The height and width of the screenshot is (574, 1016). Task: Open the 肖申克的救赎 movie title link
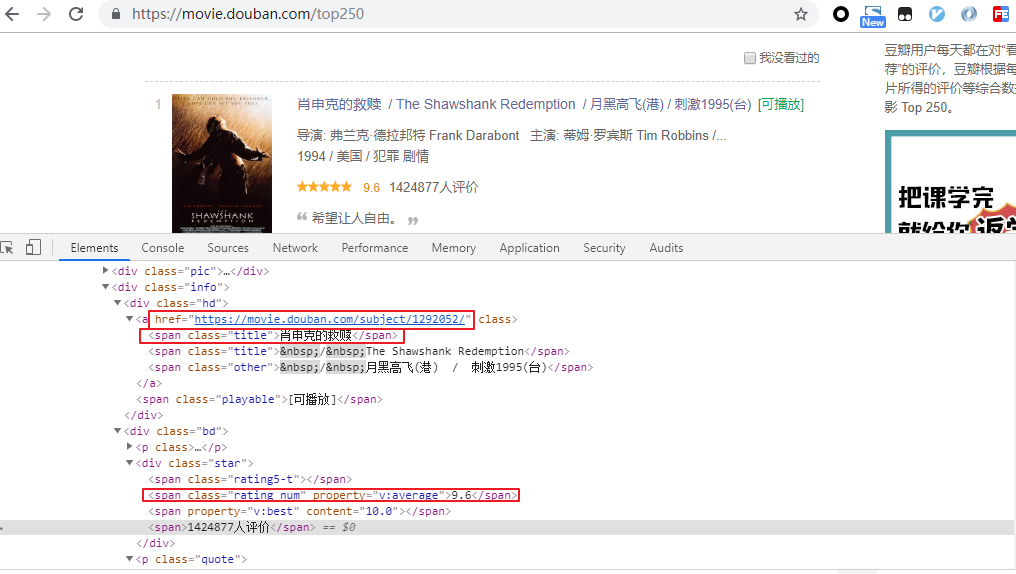pos(339,104)
